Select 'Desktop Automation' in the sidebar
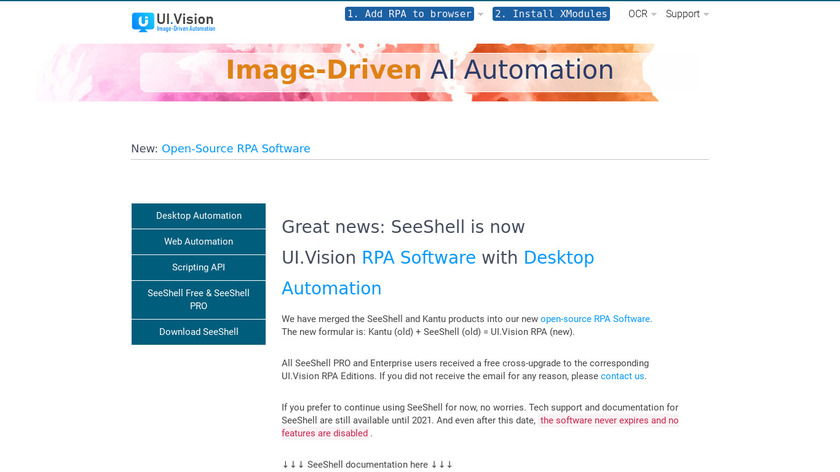This screenshot has height=472, width=840. pyautogui.click(x=198, y=216)
